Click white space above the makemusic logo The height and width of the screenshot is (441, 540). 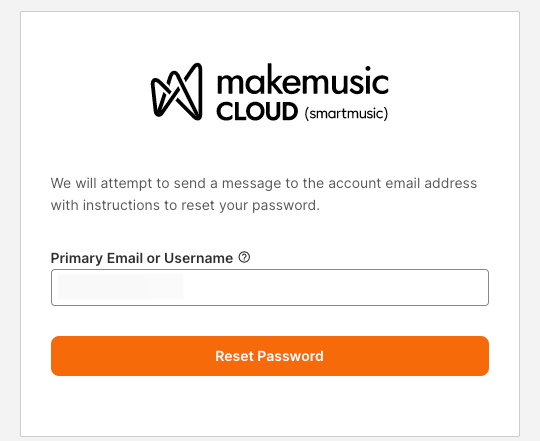tap(270, 36)
